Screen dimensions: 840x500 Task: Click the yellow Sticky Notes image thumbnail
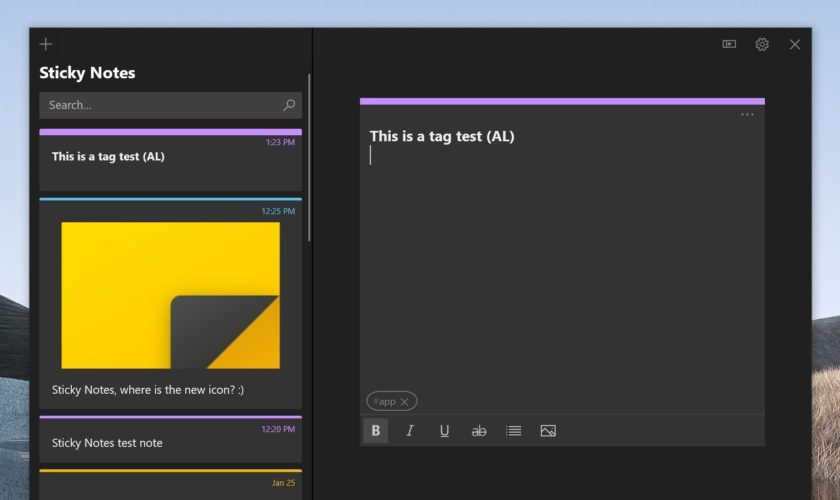coord(170,295)
